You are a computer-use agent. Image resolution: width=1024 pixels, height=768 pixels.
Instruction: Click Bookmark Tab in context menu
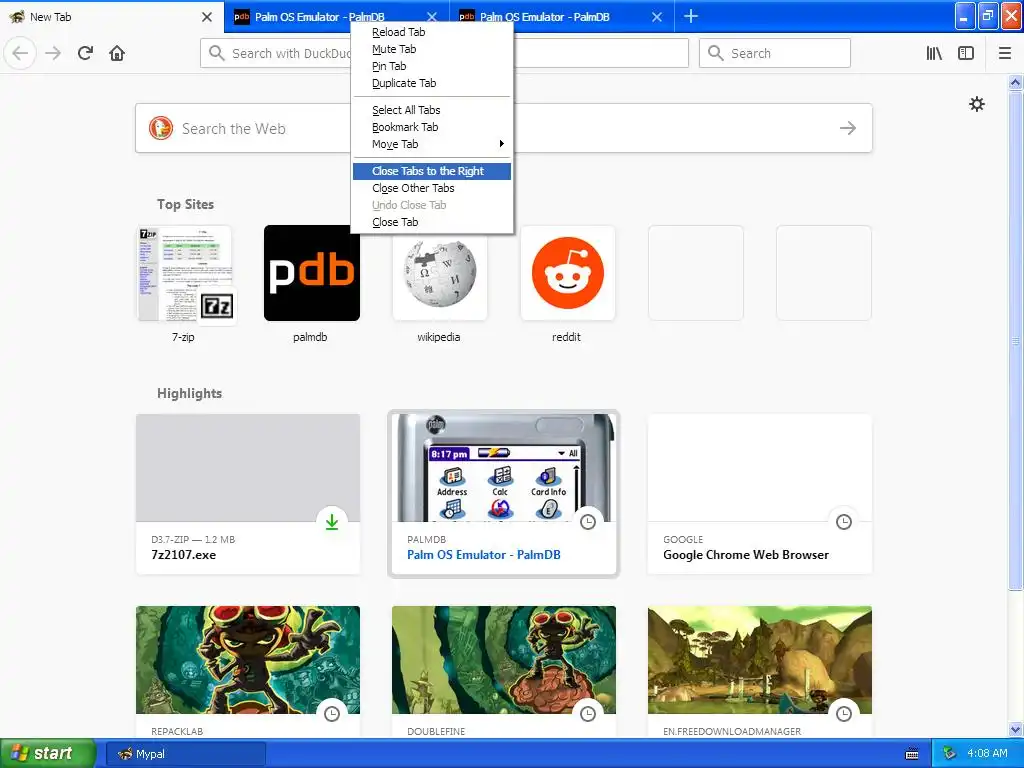tap(432, 127)
